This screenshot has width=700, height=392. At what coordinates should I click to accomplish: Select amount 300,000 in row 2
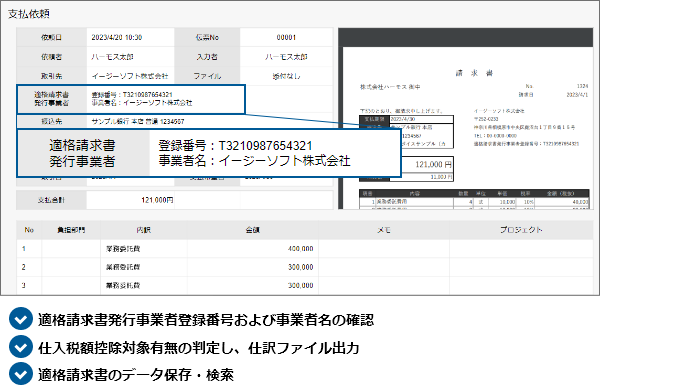[300, 267]
